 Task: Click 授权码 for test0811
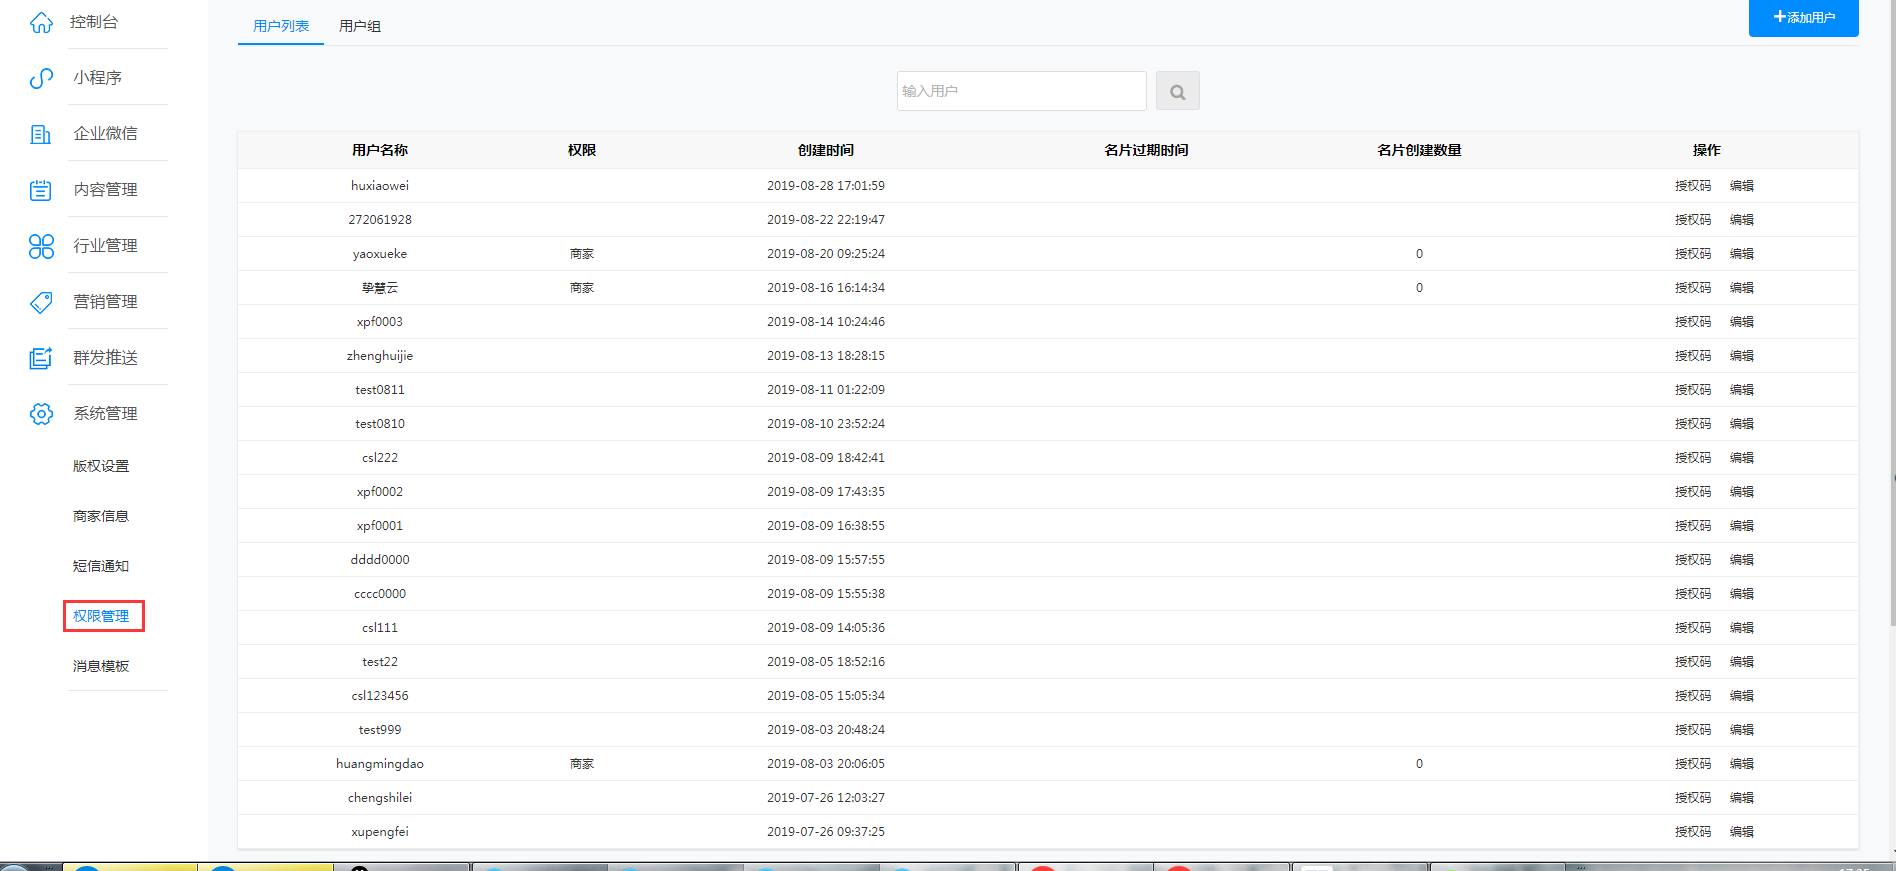(x=1693, y=390)
